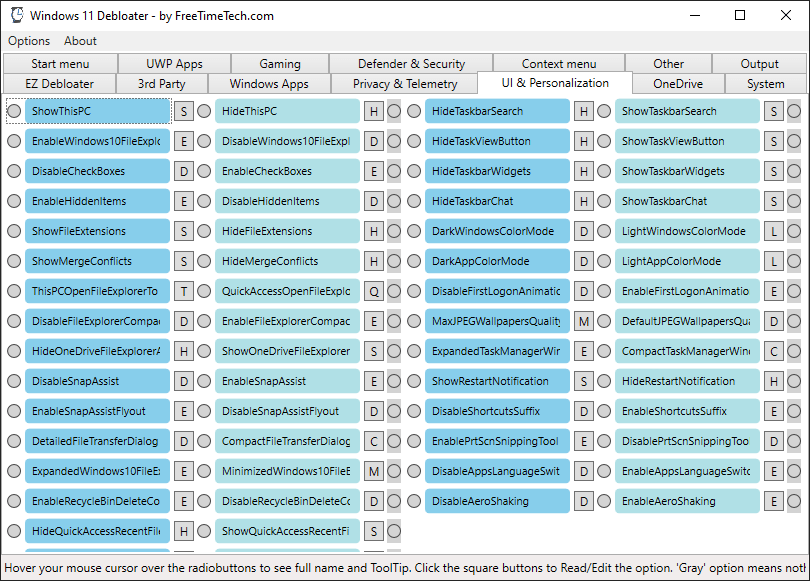Switch to the OneDrive tab
810x581 pixels.
pos(678,84)
